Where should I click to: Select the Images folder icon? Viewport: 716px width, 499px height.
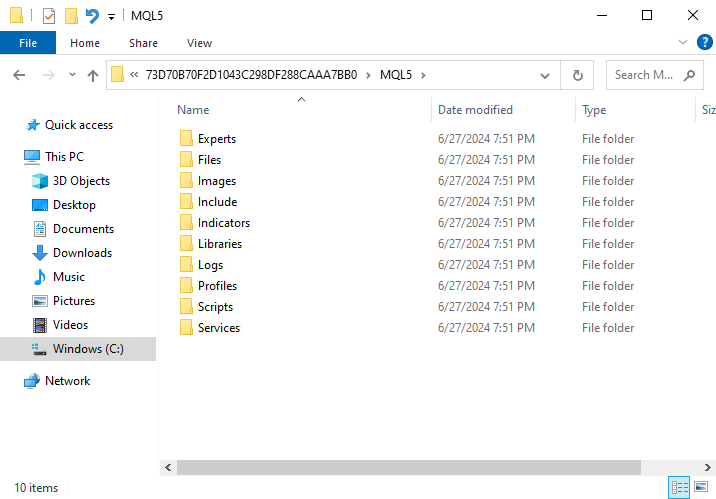(186, 180)
